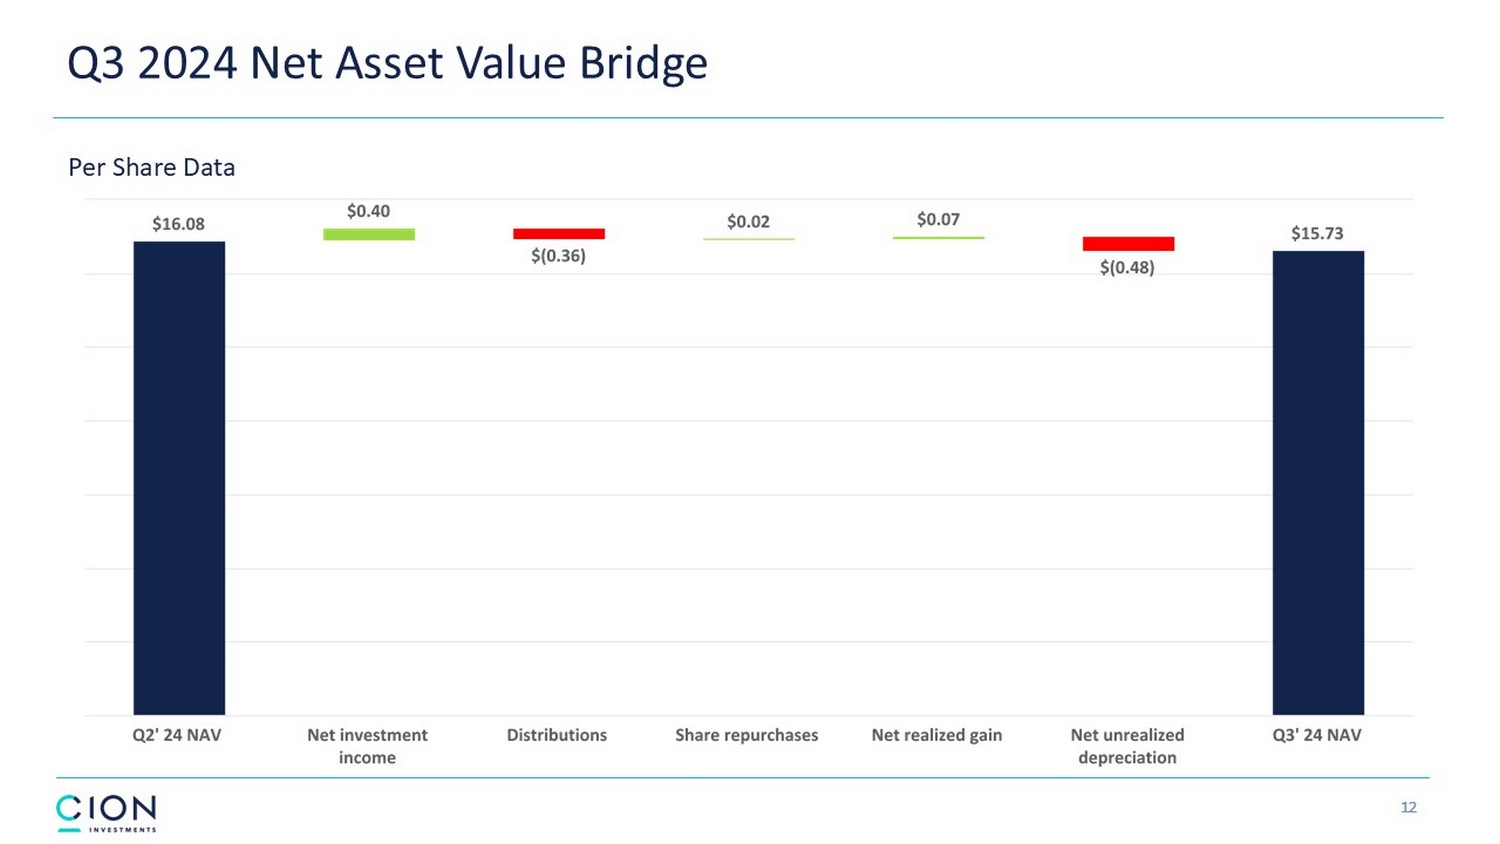This screenshot has width=1500, height=844.
Task: Click the $0.02 data label
Action: (x=748, y=221)
